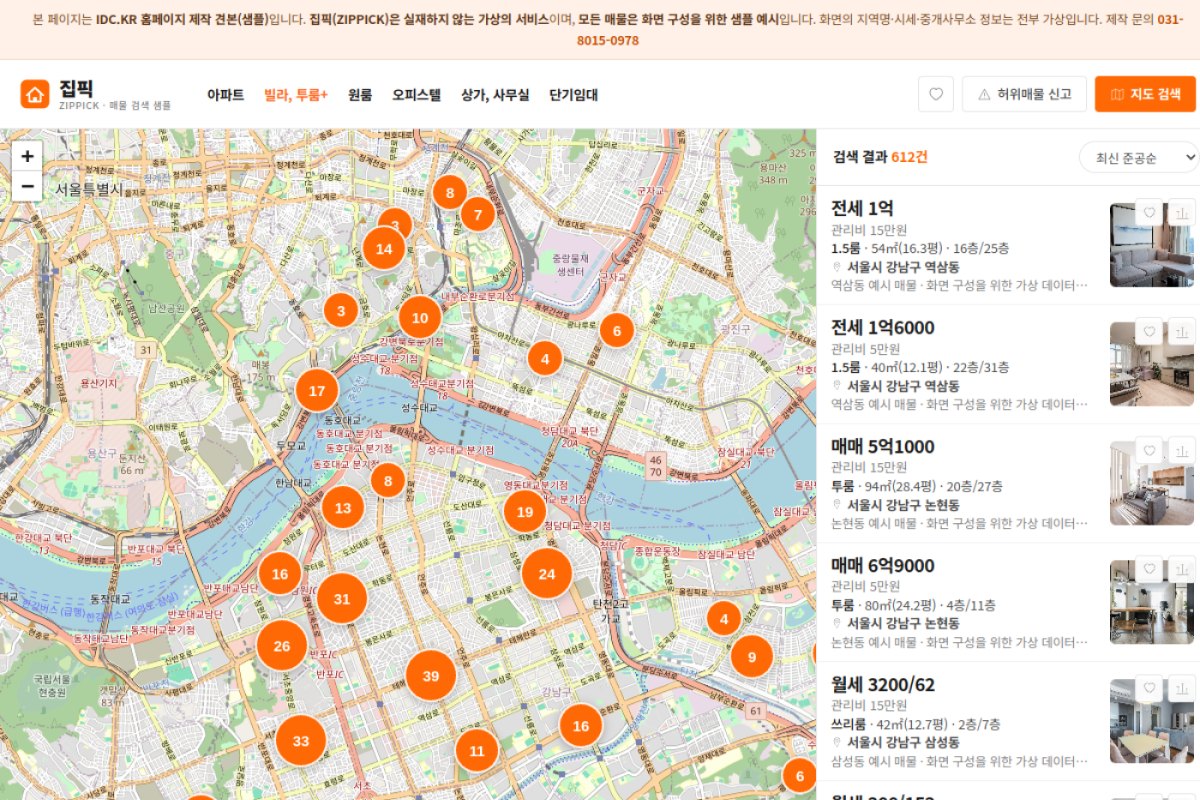Open the 상가, 사무실 category

(x=495, y=95)
